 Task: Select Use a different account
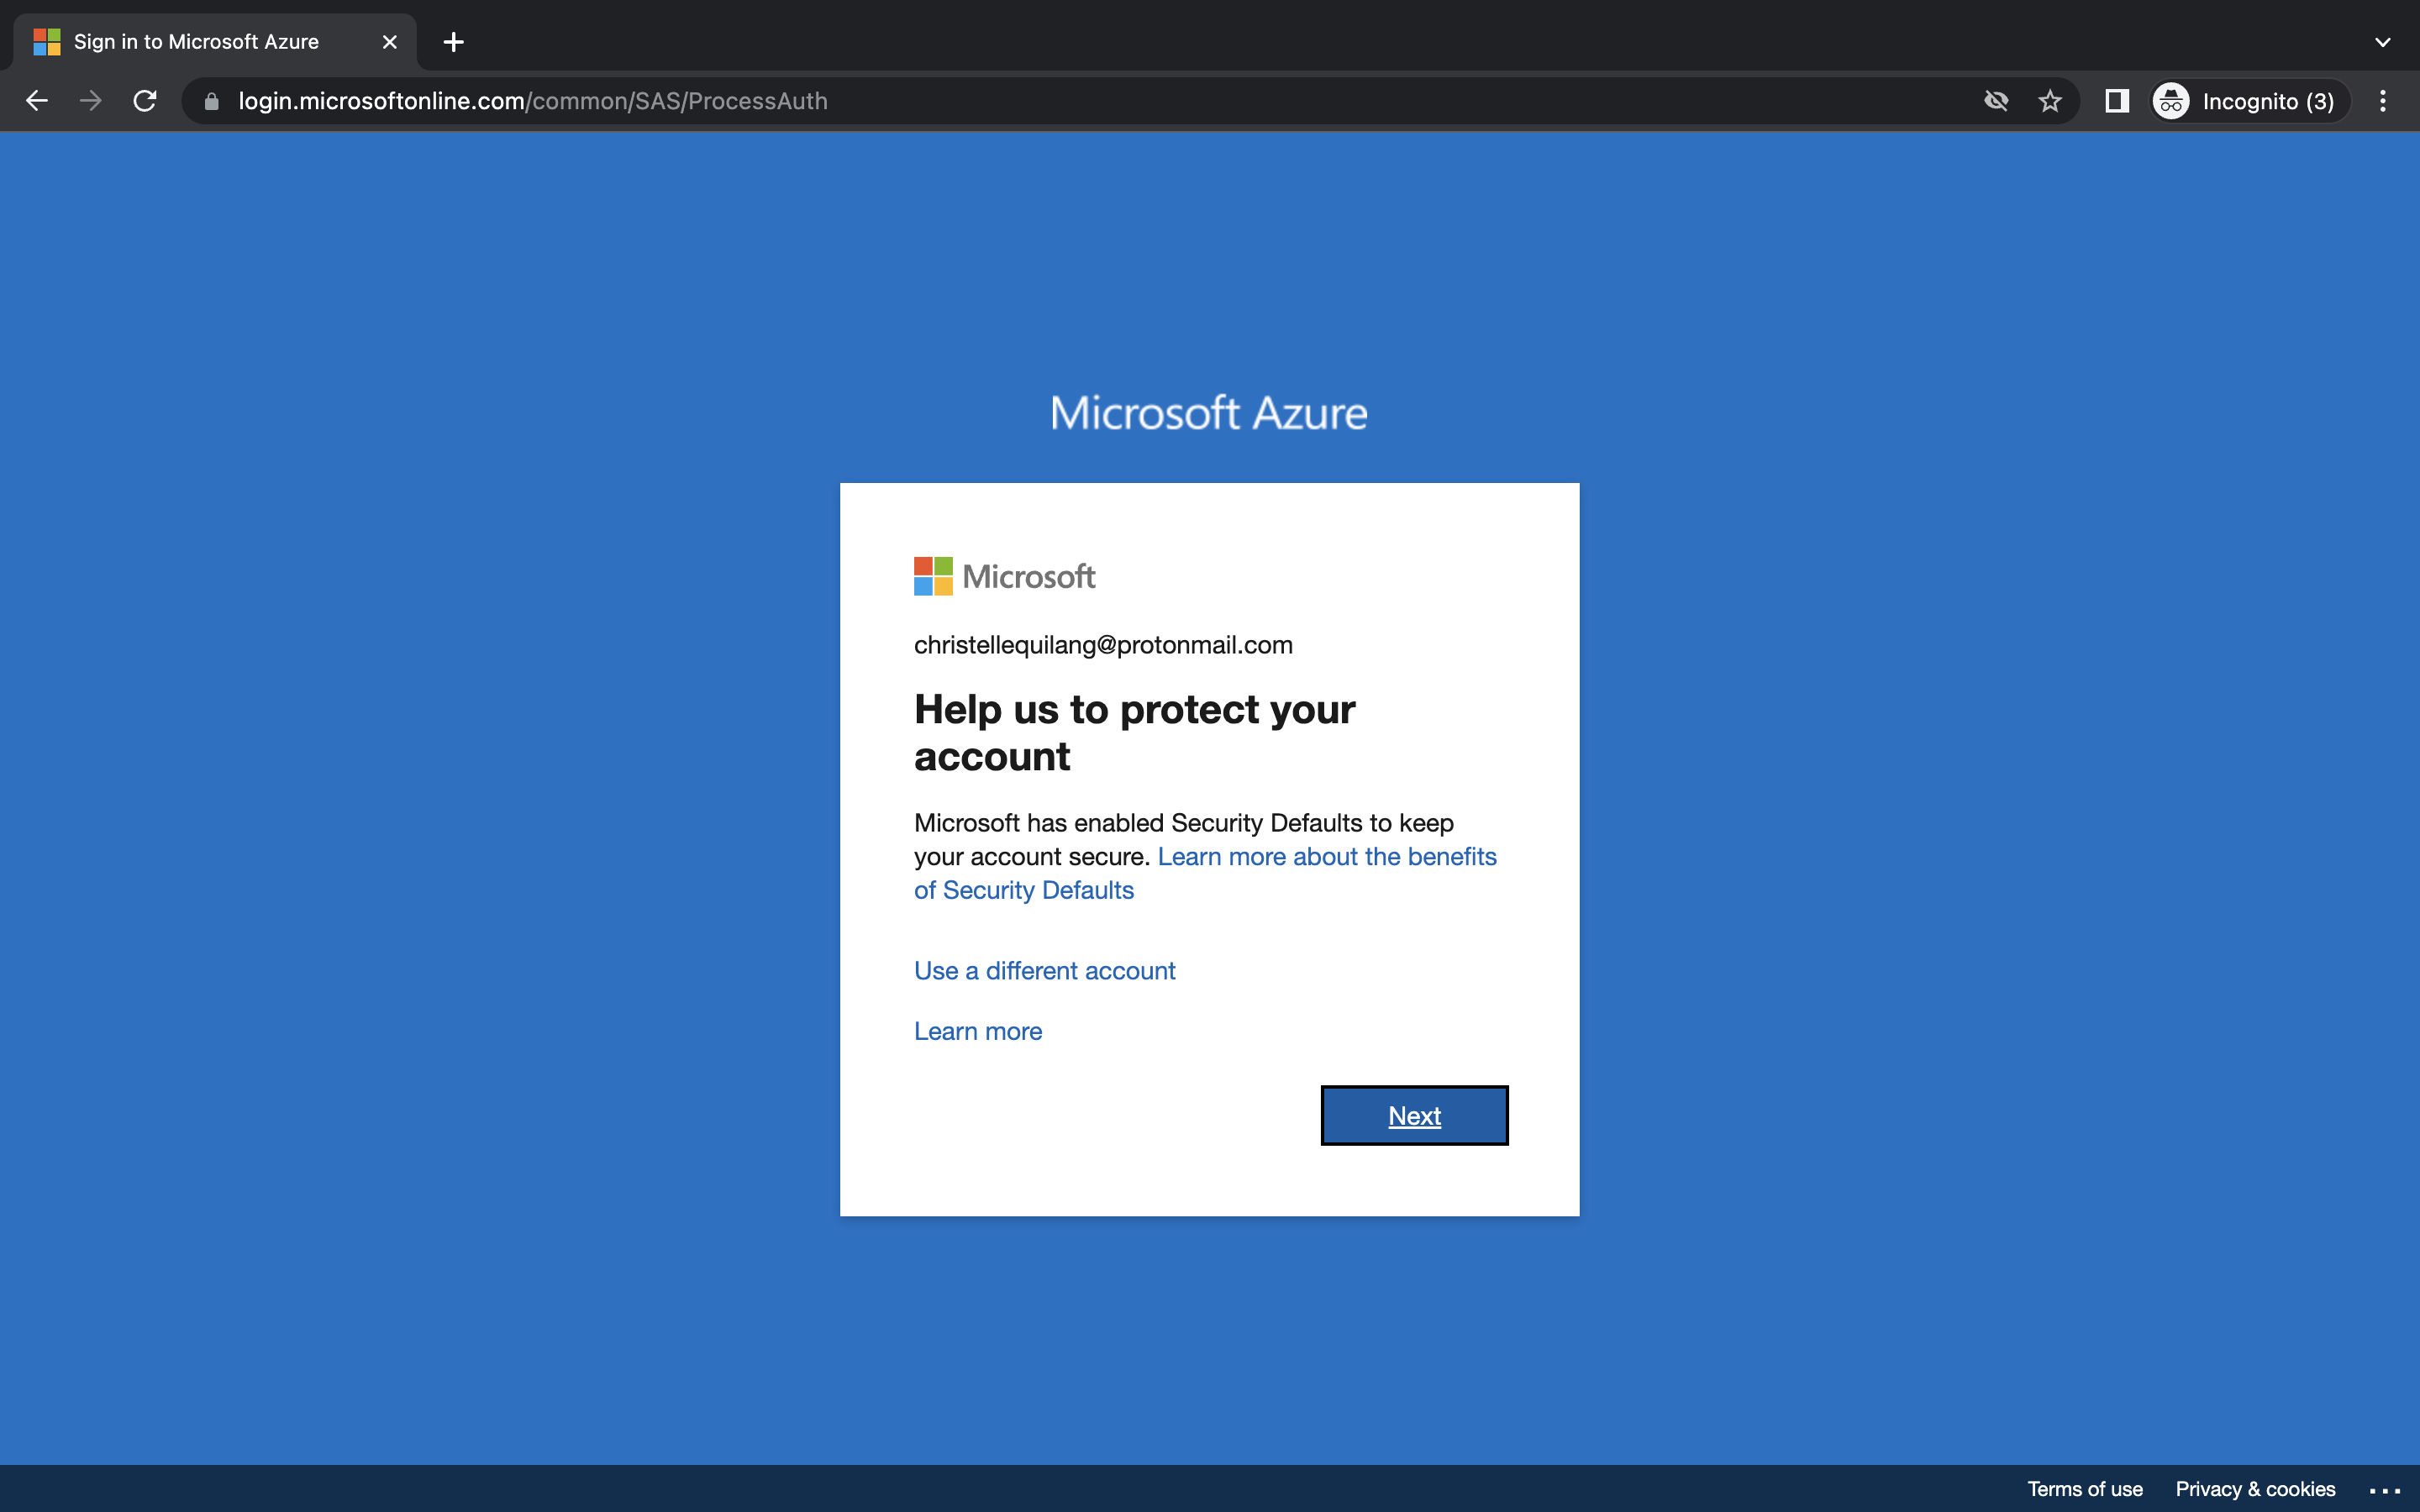pyautogui.click(x=1044, y=970)
